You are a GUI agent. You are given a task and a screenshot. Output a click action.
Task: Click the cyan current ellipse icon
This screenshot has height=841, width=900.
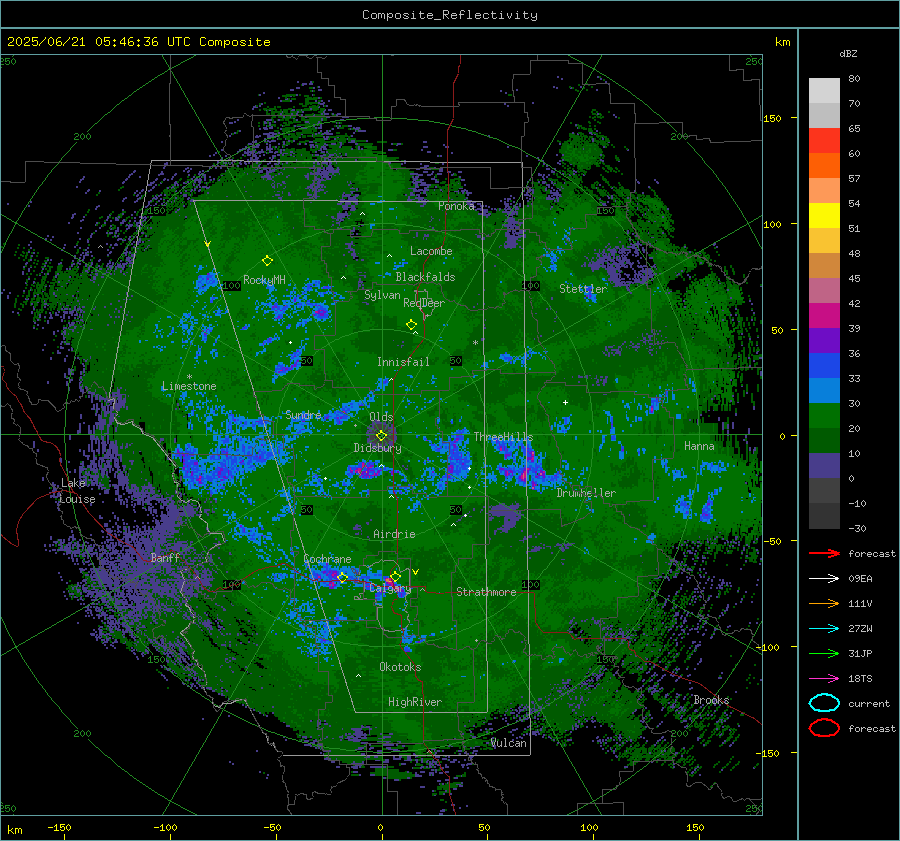824,703
